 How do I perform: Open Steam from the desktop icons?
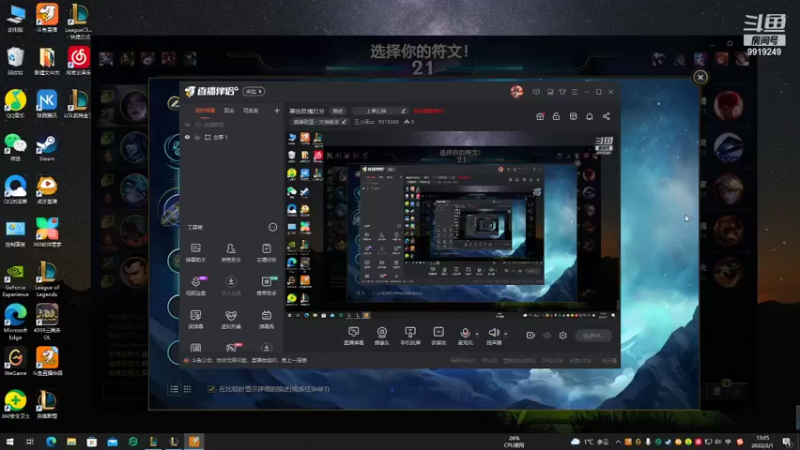46,147
